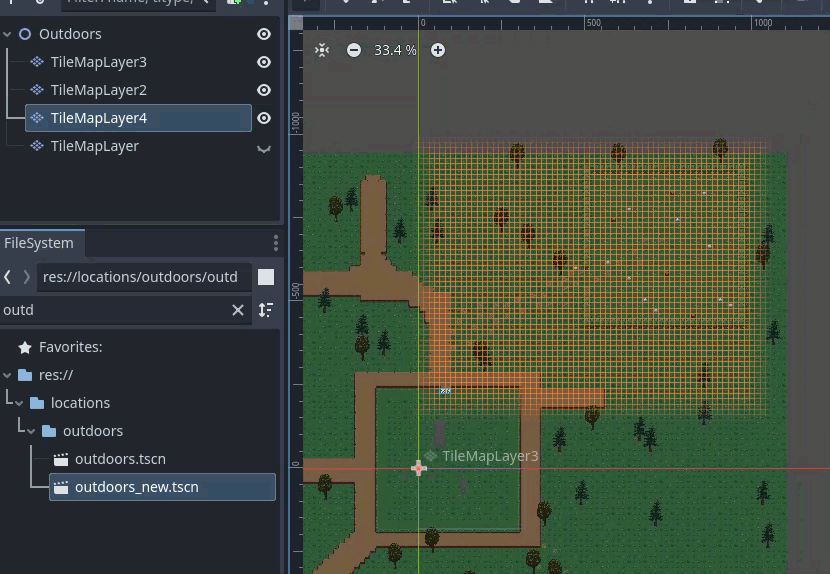Show the hidden TileMapLayer node
This screenshot has width=830, height=574.
(264, 147)
